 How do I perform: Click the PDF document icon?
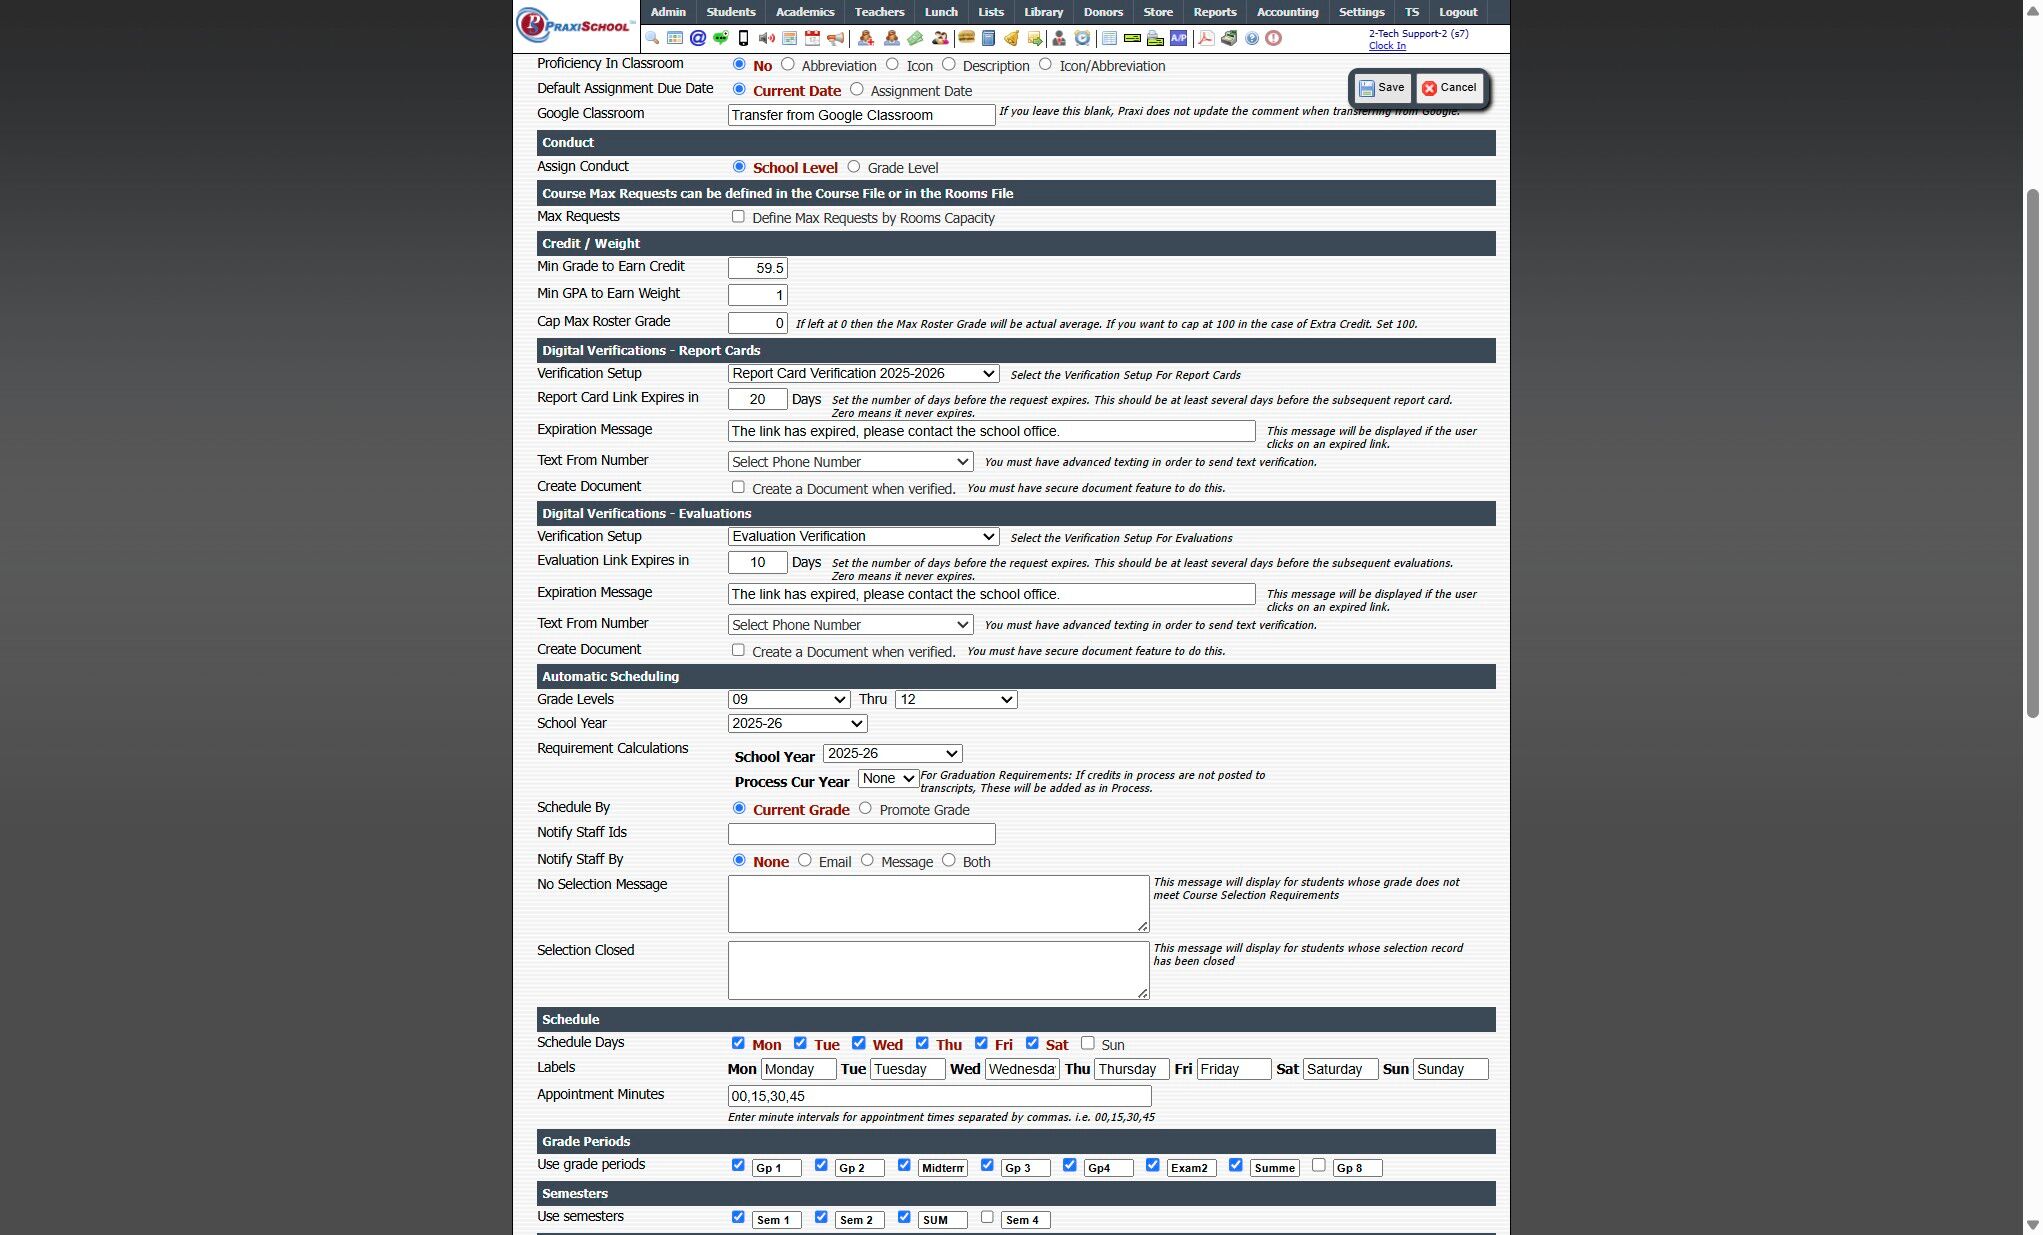1206,38
